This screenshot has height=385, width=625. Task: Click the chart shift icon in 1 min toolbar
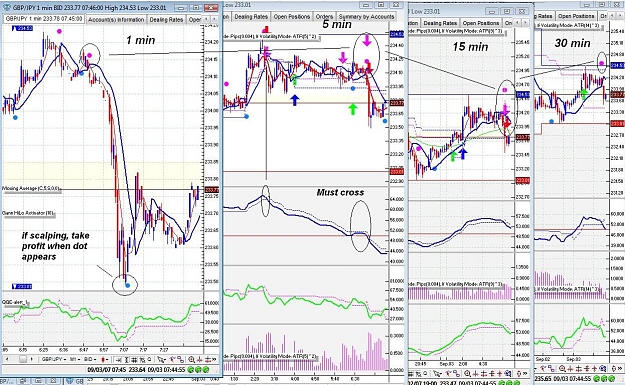118,360
